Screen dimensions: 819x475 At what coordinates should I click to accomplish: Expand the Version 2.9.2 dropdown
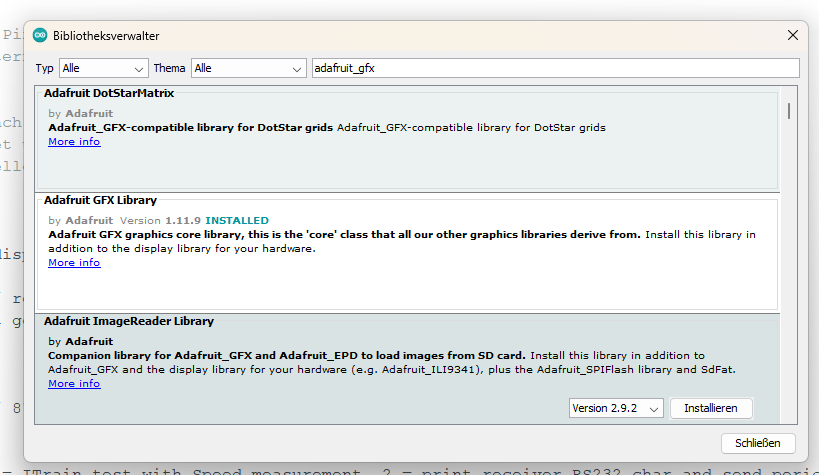[615, 408]
